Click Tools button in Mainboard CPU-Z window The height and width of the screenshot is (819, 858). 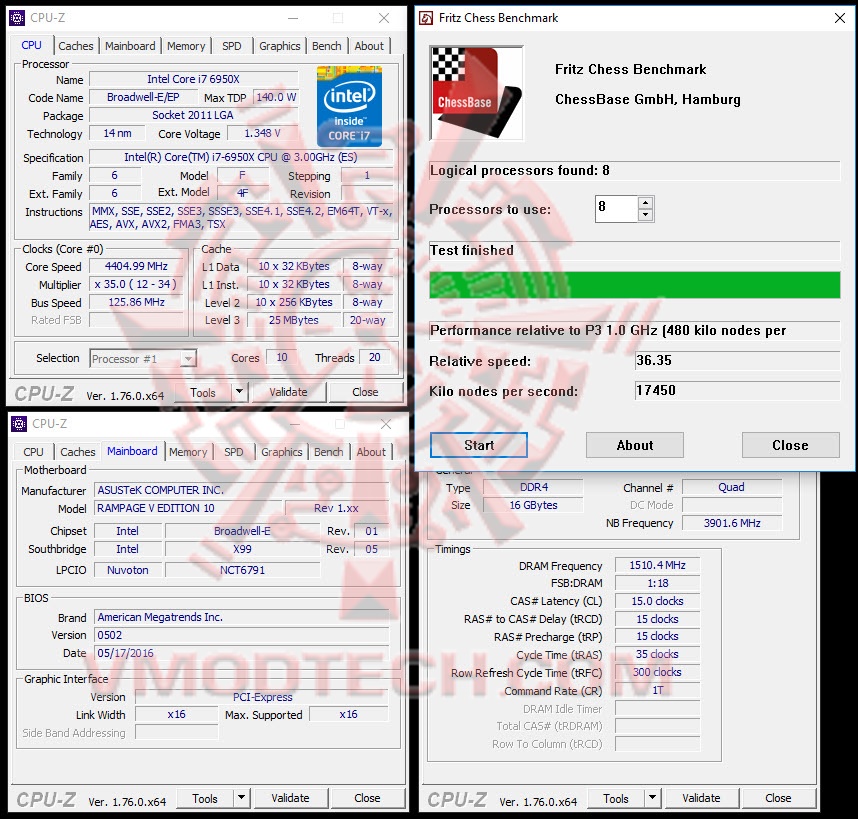[205, 798]
